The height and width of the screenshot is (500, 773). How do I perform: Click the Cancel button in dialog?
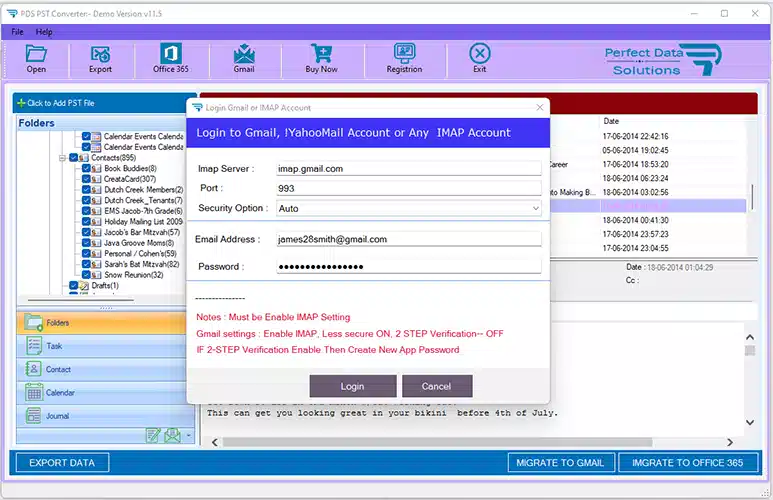pos(437,386)
